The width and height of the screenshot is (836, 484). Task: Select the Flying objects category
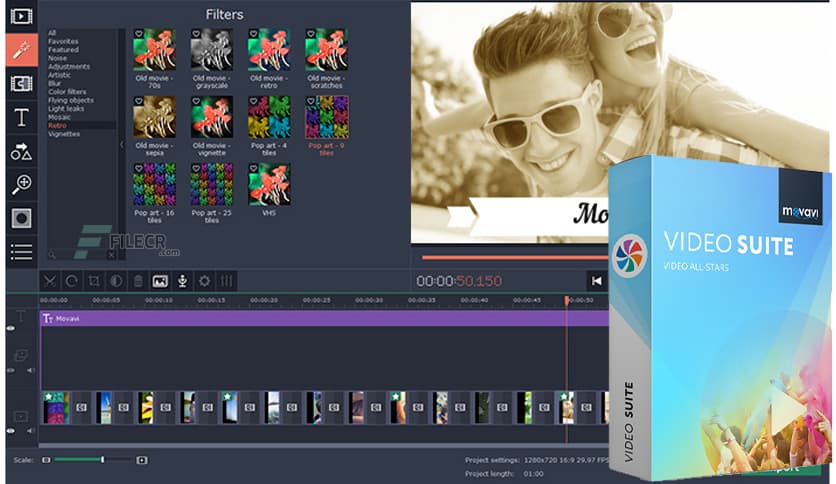tap(70, 100)
